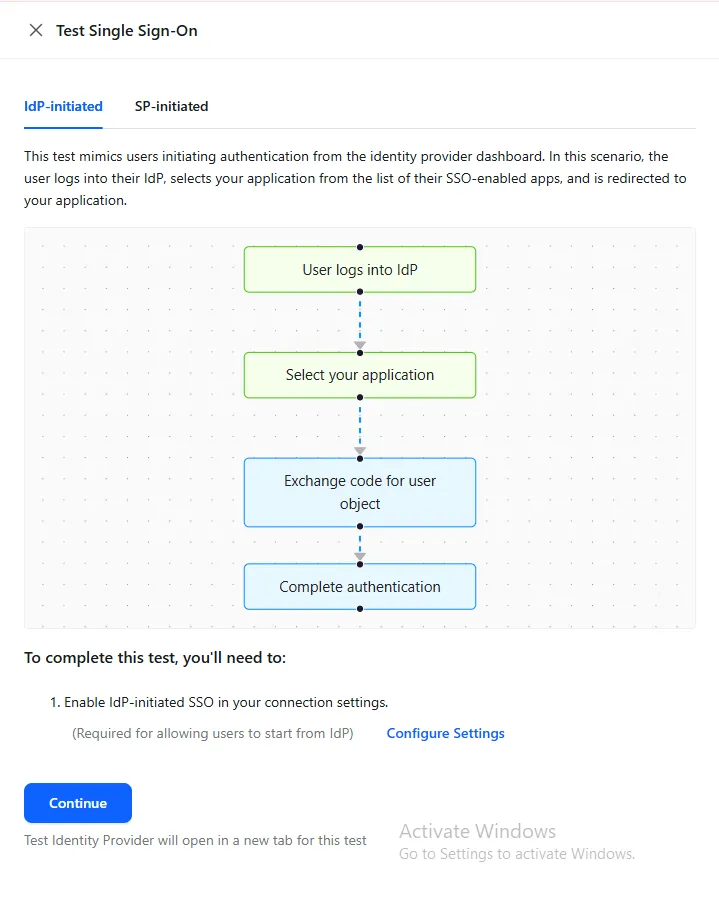The image size is (719, 910).
Task: Switch to the SP-initiated tab
Action: [x=171, y=106]
